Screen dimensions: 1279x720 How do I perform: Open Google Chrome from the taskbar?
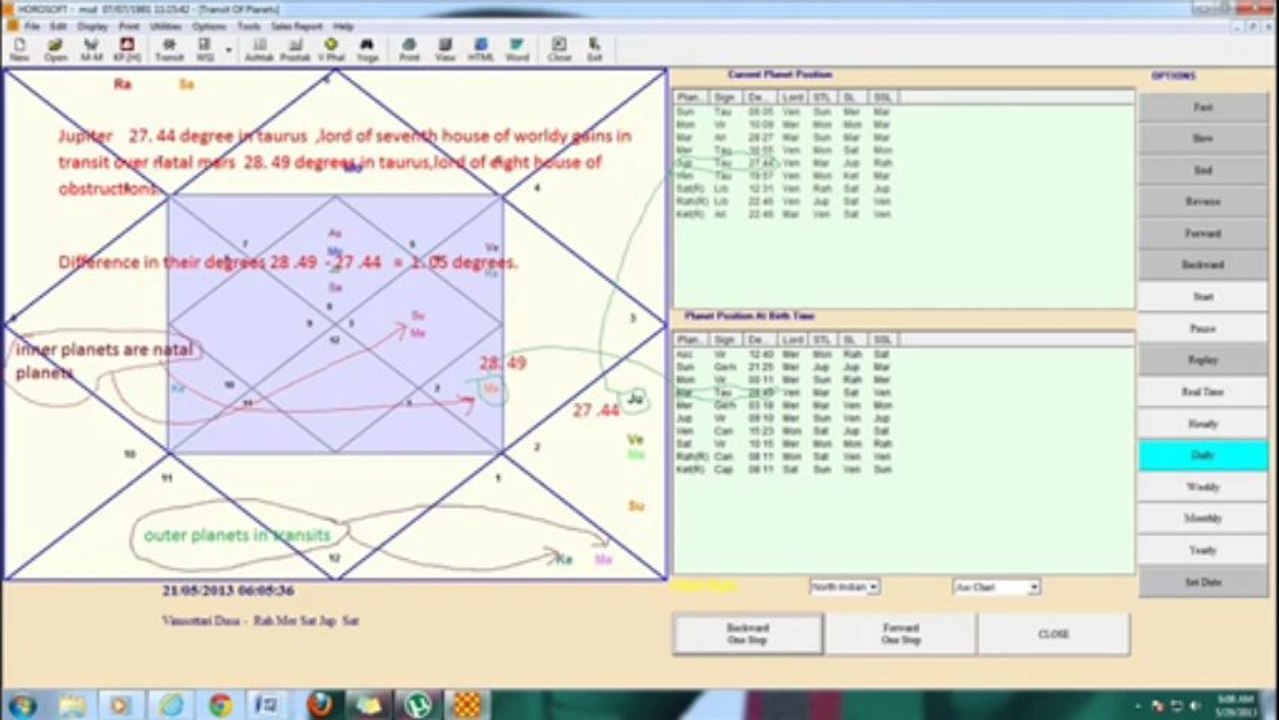click(221, 705)
